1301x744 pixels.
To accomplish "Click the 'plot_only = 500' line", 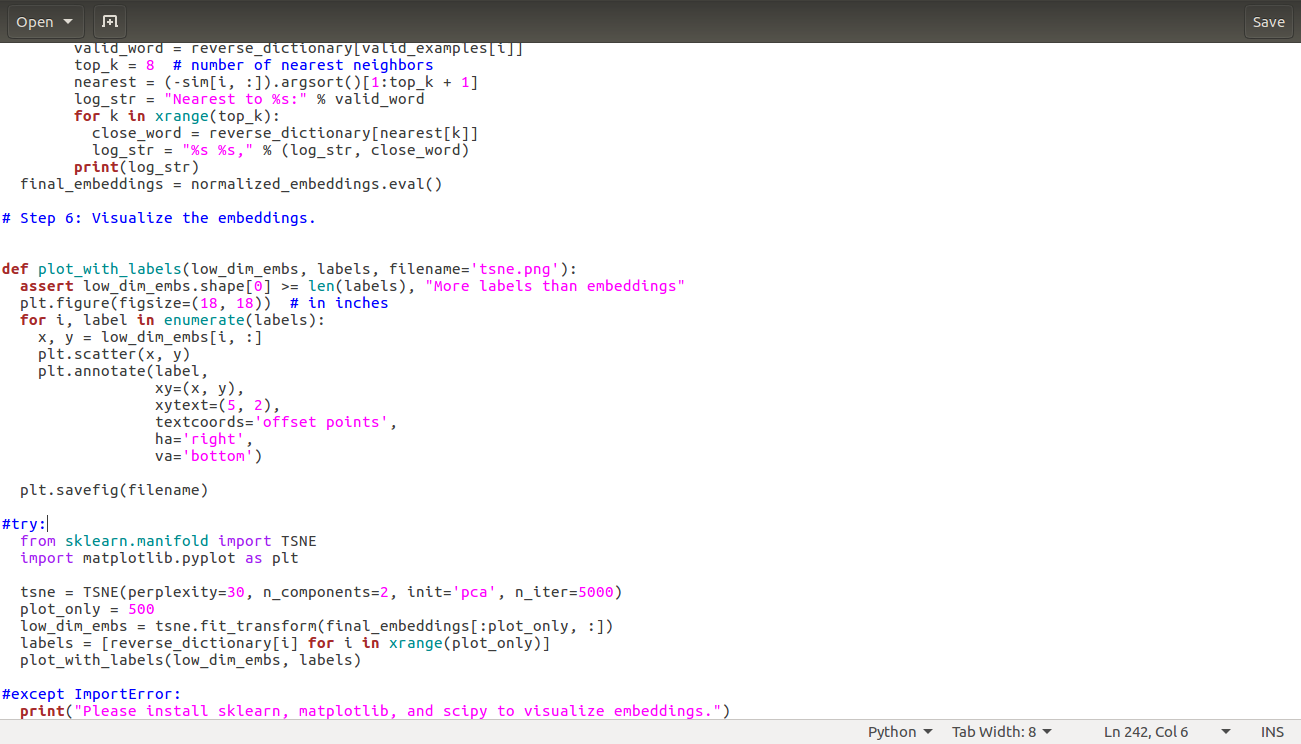I will 87,609.
